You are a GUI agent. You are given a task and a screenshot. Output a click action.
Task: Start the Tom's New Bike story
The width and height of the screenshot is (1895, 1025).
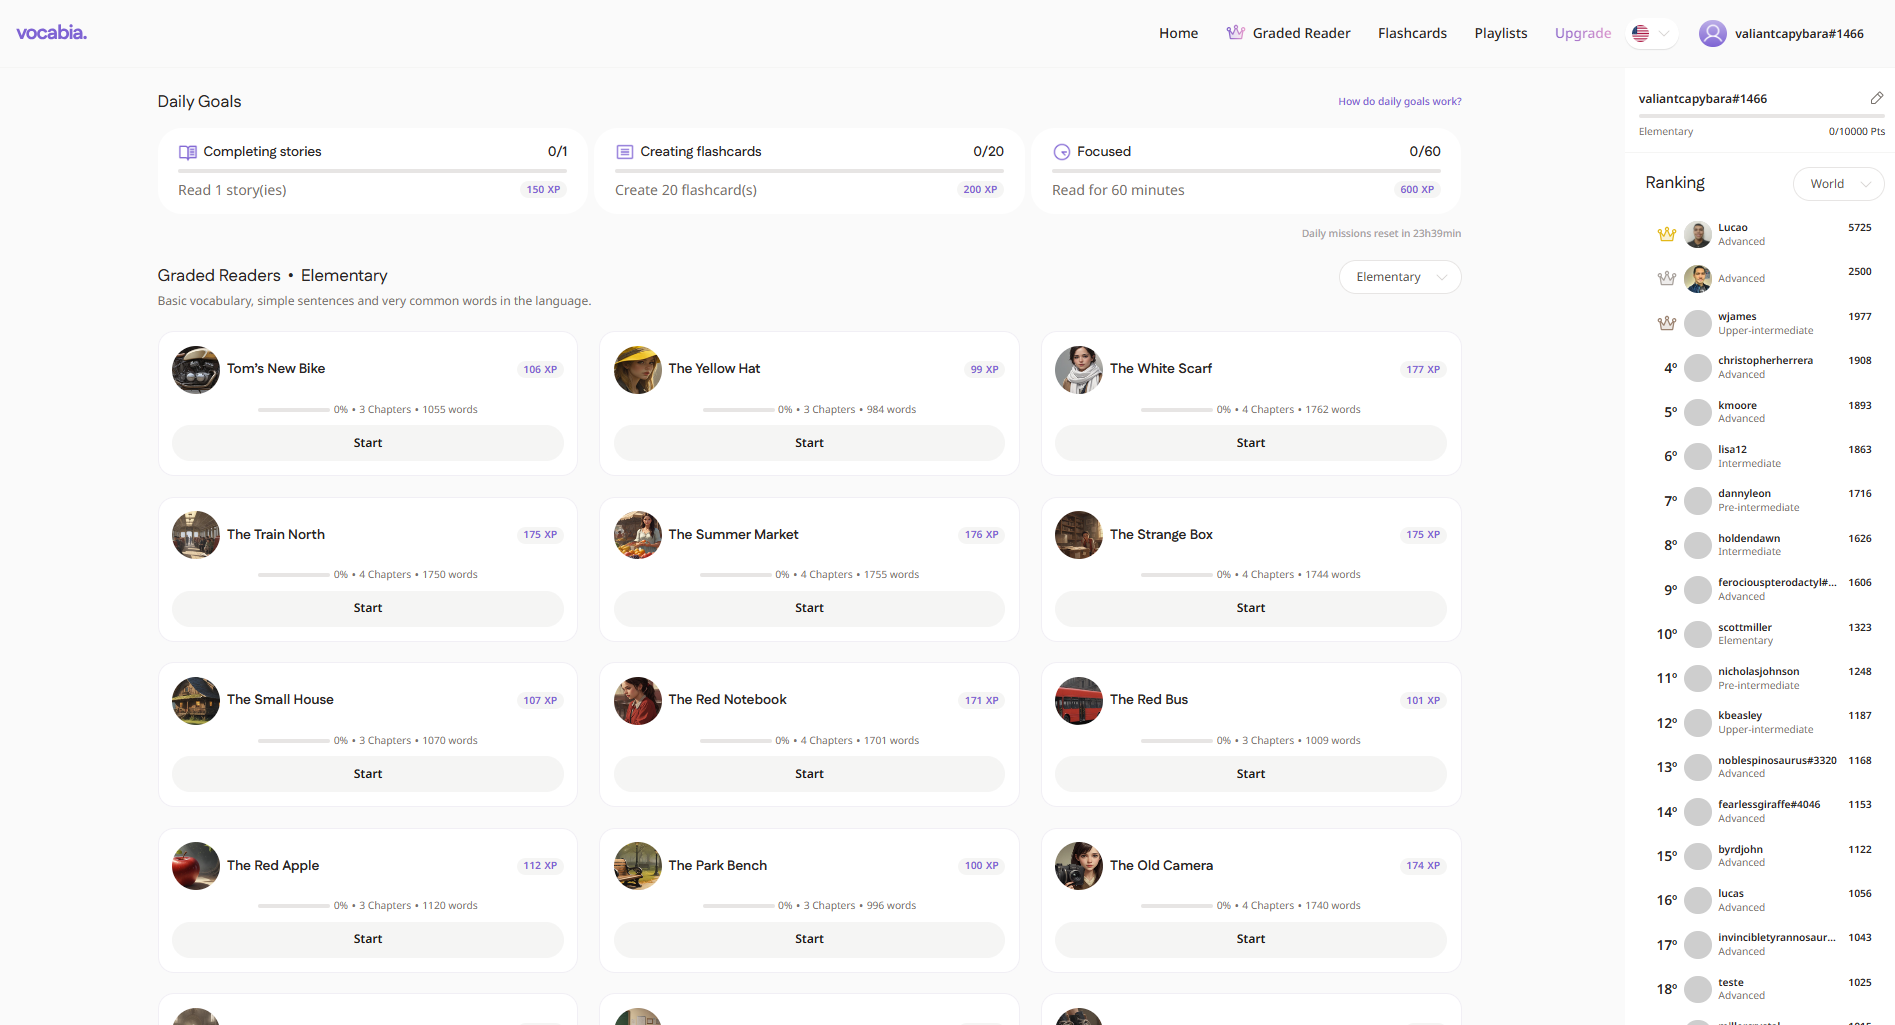click(x=367, y=443)
